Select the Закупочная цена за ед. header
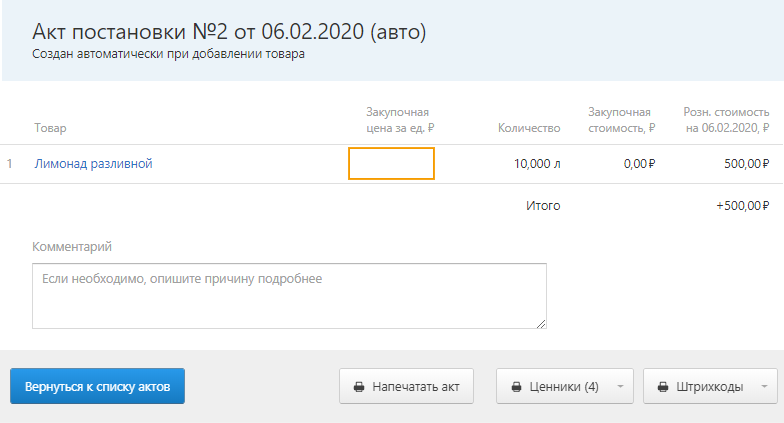This screenshot has height=423, width=784. click(x=400, y=120)
